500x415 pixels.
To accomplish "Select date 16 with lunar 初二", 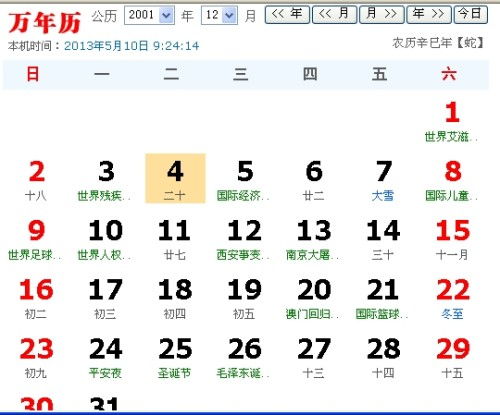I will pos(36,298).
